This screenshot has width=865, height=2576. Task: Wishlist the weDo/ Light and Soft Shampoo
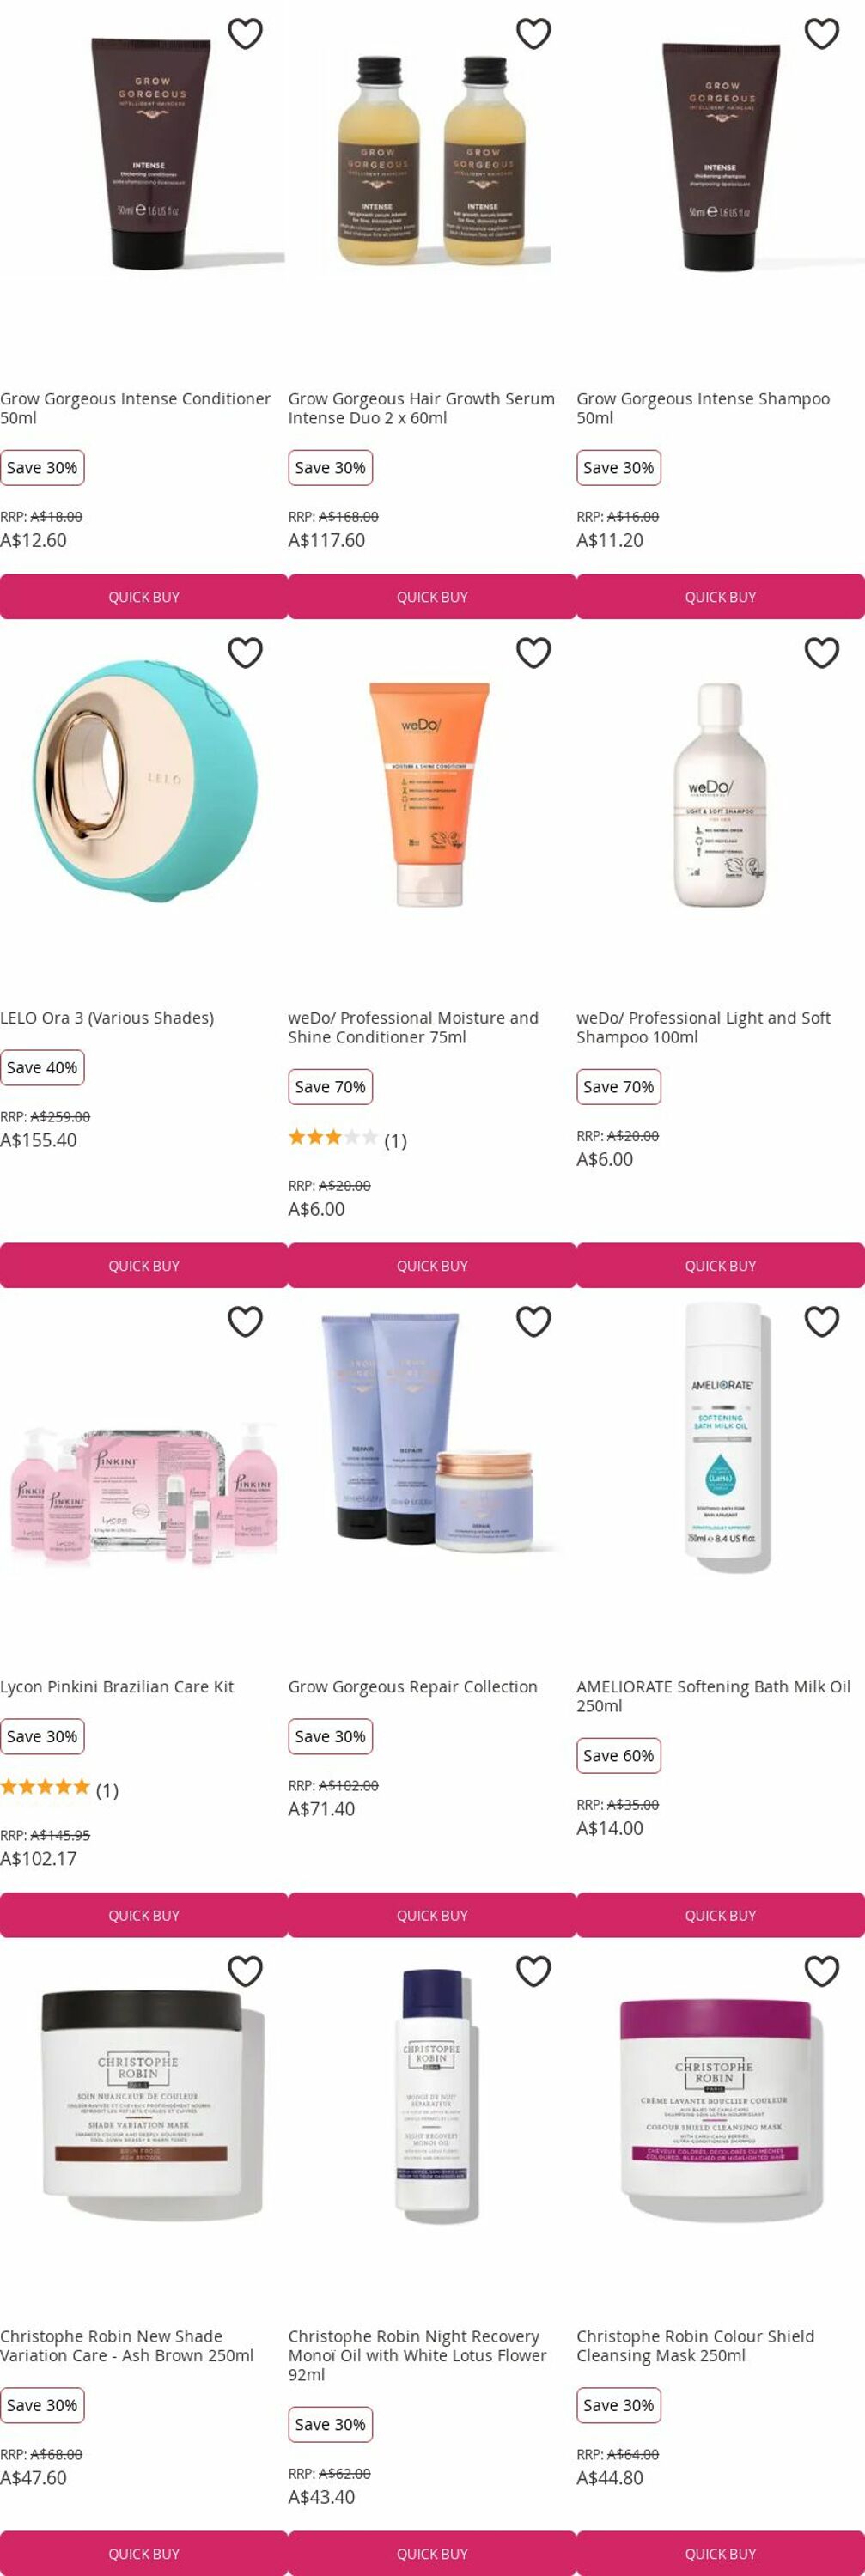pyautogui.click(x=822, y=653)
